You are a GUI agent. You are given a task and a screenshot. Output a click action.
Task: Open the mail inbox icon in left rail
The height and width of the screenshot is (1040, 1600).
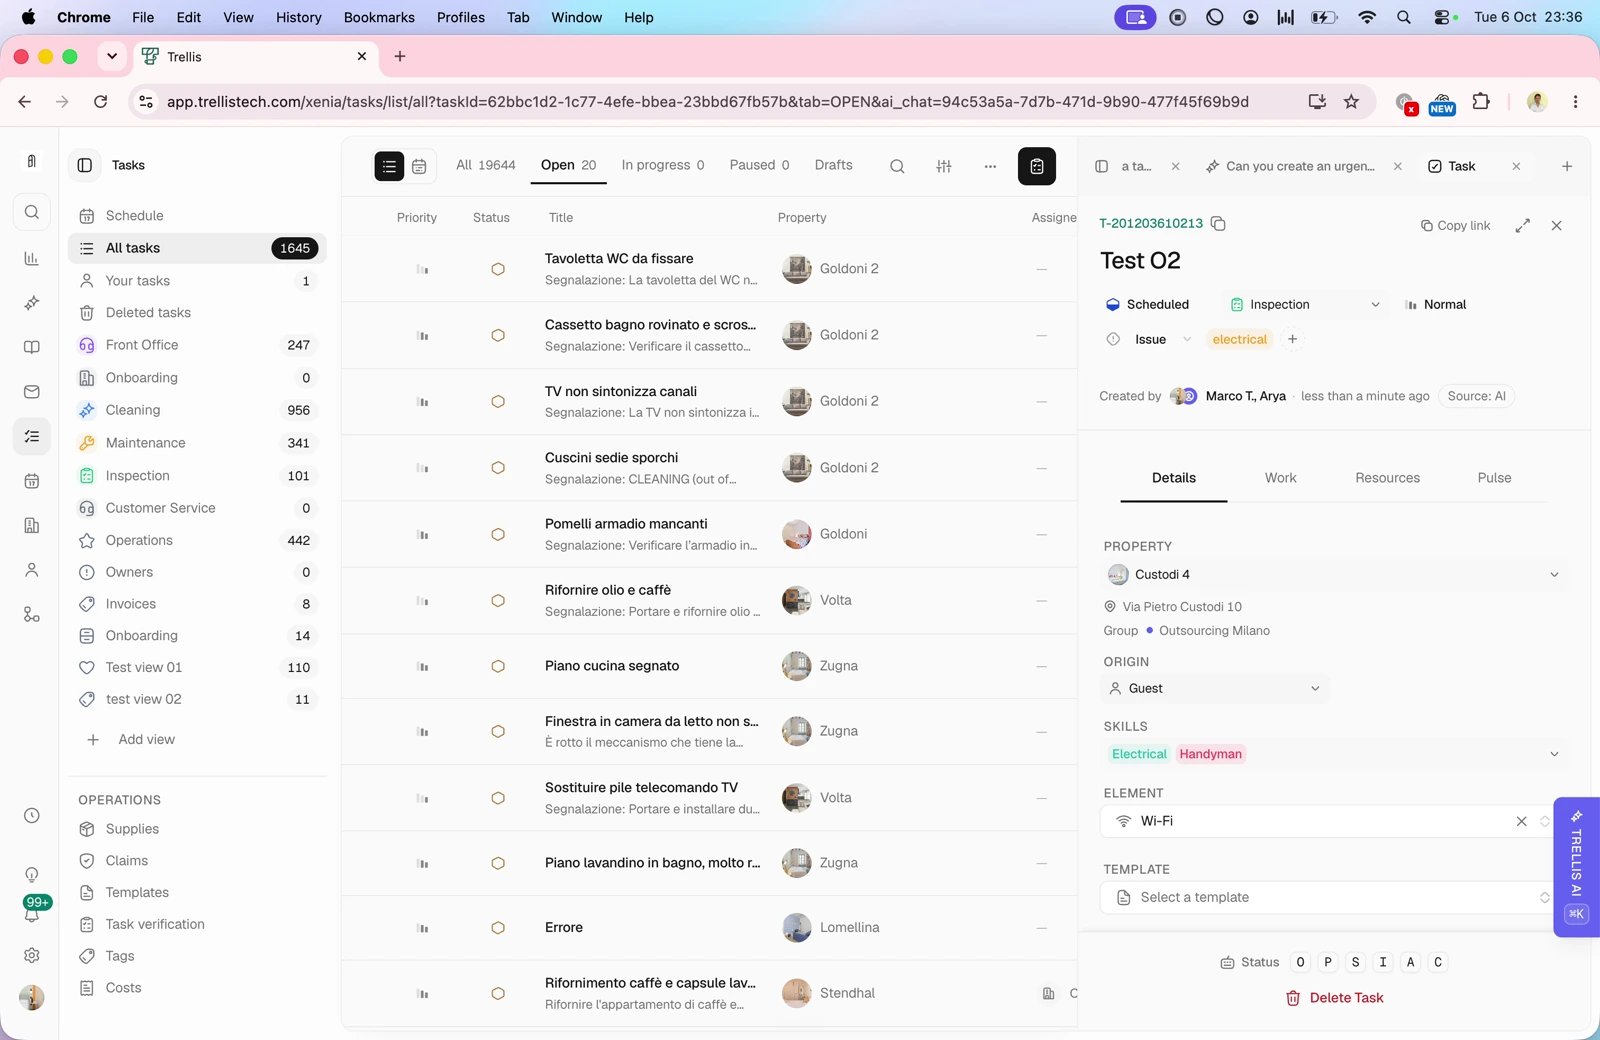tap(32, 392)
